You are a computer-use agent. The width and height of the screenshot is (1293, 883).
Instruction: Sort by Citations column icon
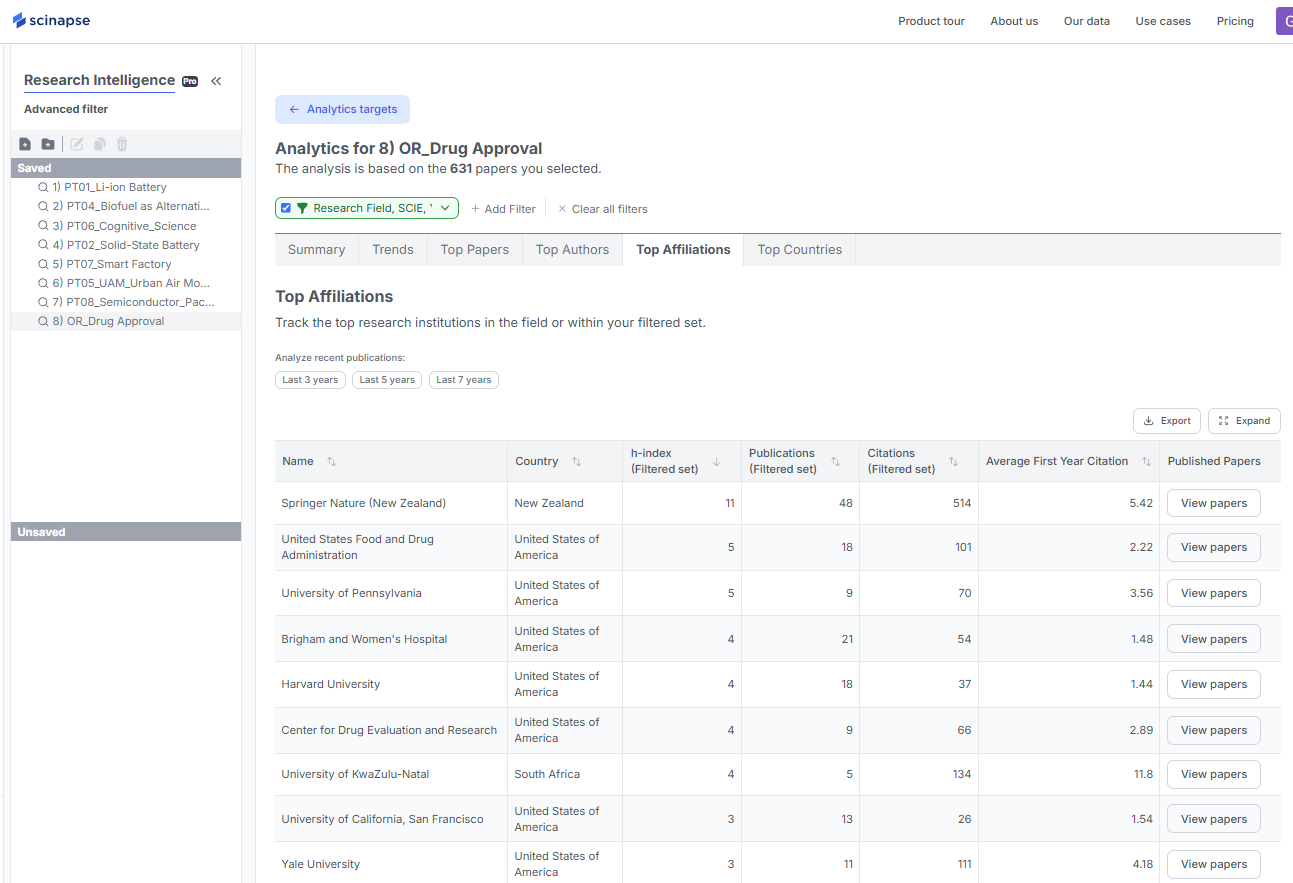click(953, 462)
